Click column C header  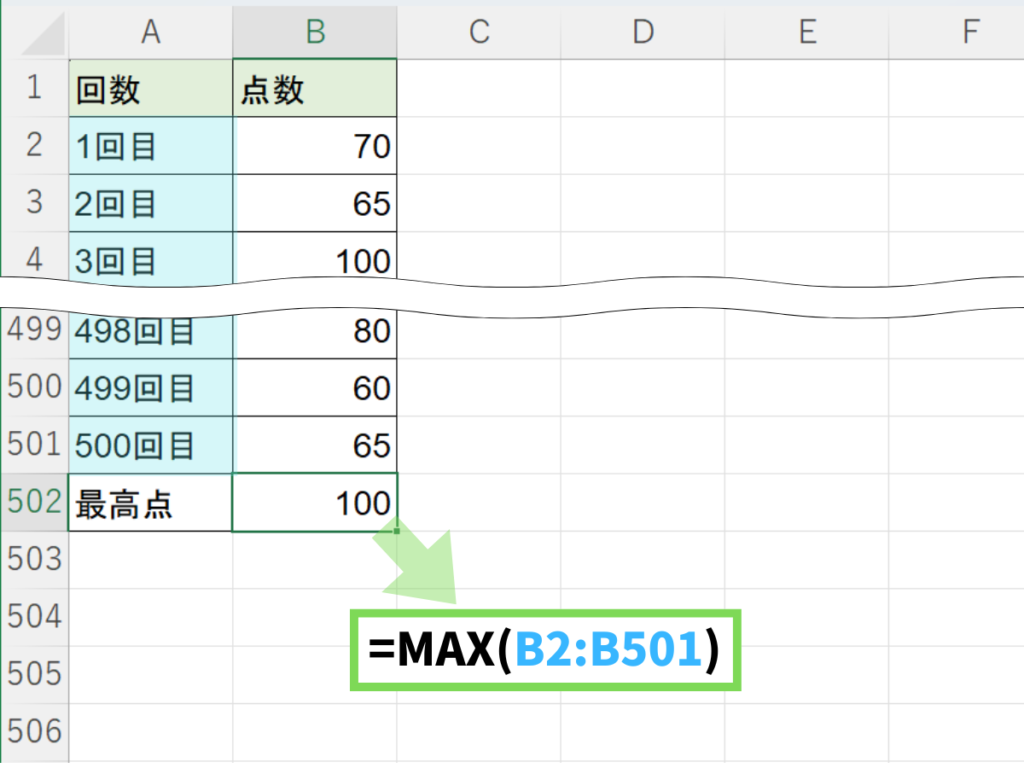(x=479, y=32)
